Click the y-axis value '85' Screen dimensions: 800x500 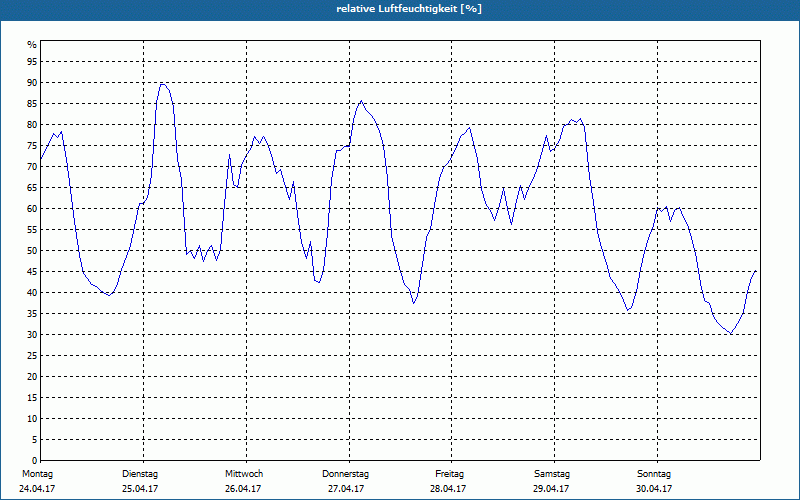32,104
